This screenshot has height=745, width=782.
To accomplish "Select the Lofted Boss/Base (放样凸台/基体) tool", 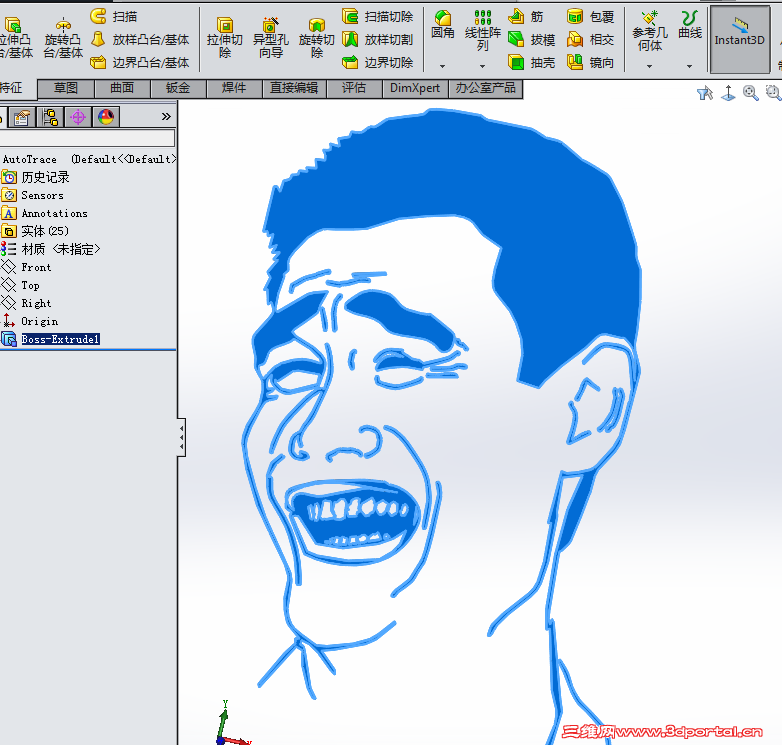I will (x=140, y=39).
